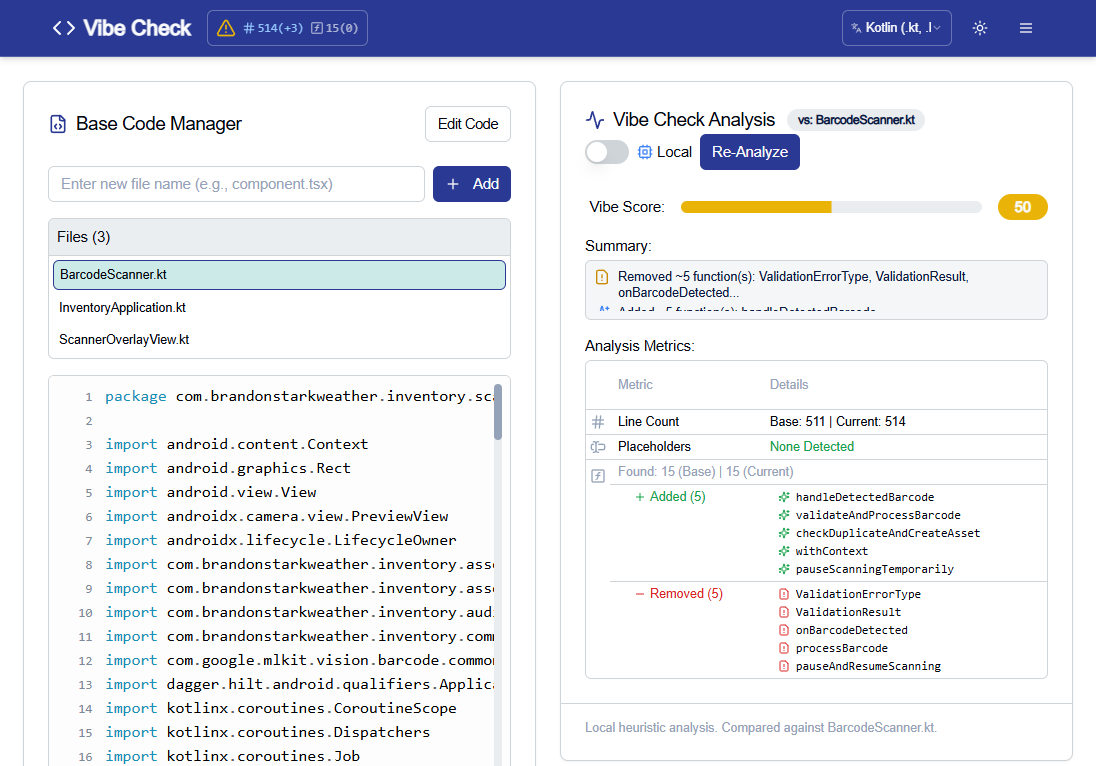
Task: Click the Local chip icon
Action: tap(644, 152)
